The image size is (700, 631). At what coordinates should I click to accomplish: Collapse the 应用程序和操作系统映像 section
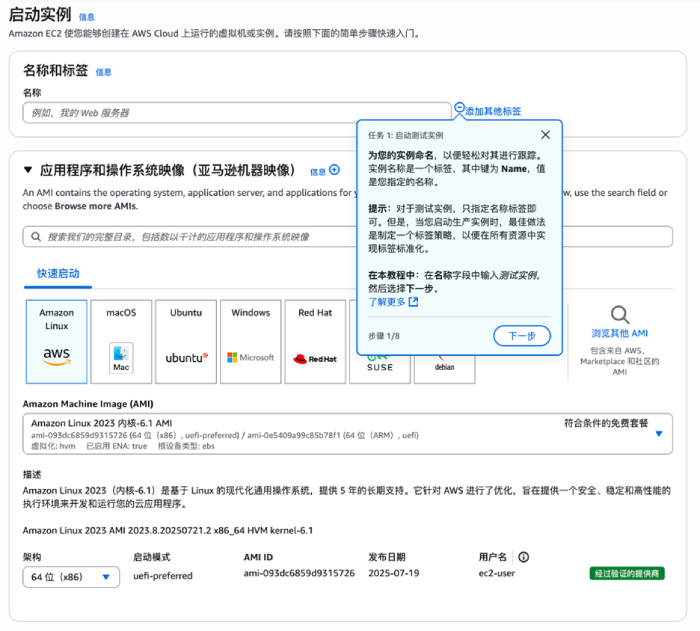(28, 171)
